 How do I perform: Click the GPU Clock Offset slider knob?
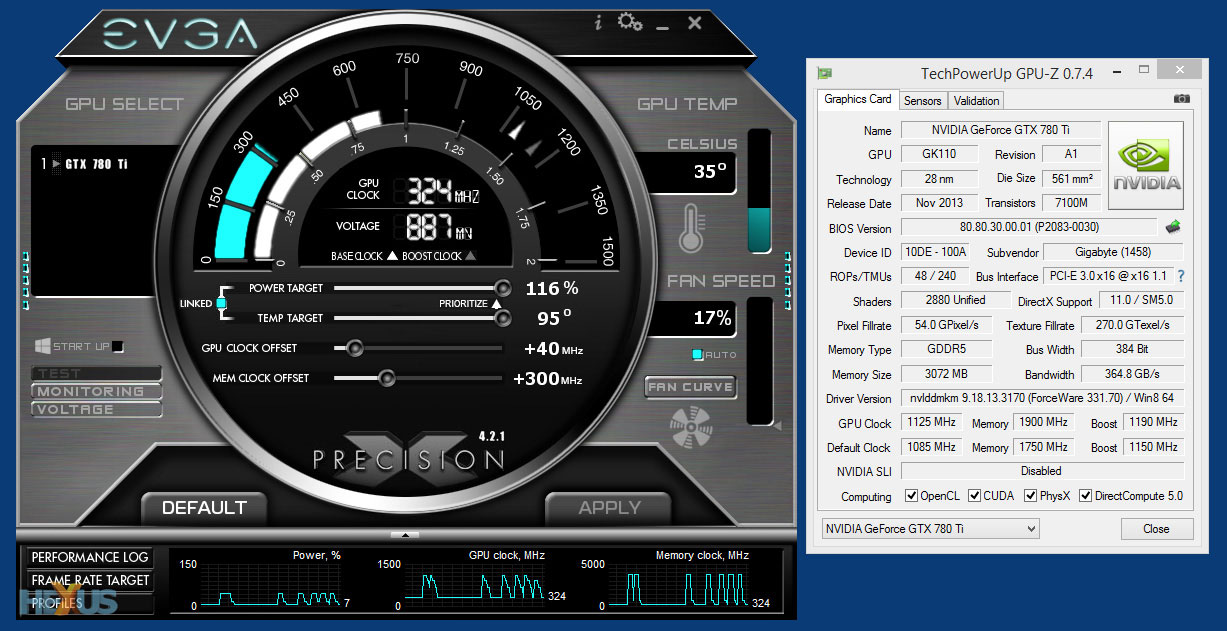(x=353, y=348)
